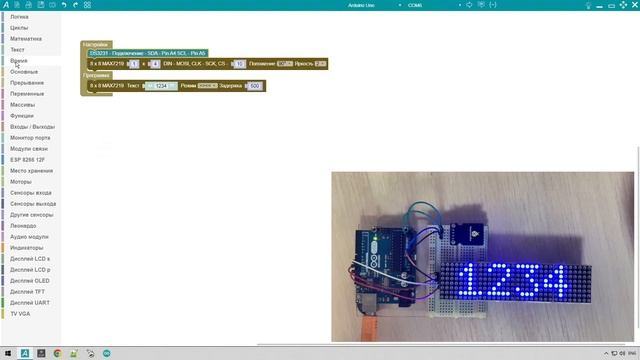Viewport: 640px width, 360px height.
Task: Open the Режим mode dropdown
Action: [207, 86]
